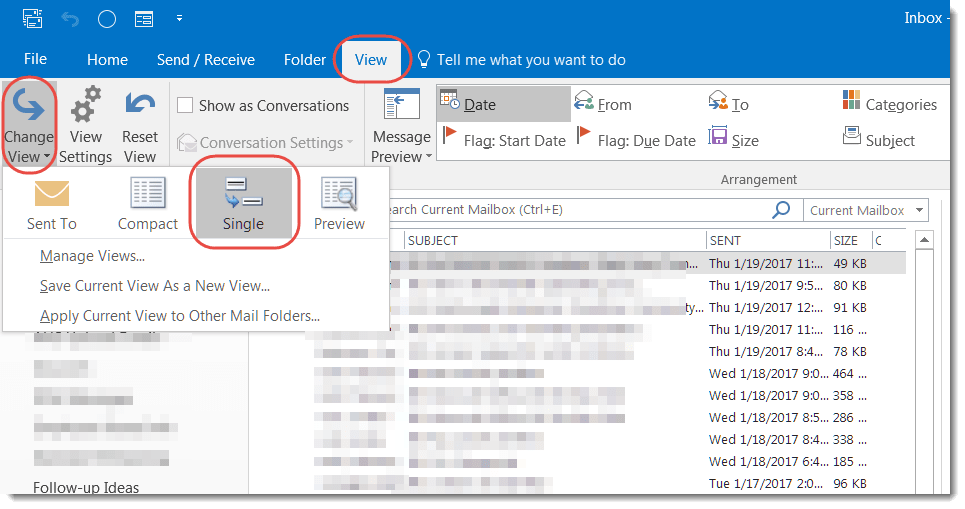Enable Show as Conversations checkbox

[x=185, y=105]
